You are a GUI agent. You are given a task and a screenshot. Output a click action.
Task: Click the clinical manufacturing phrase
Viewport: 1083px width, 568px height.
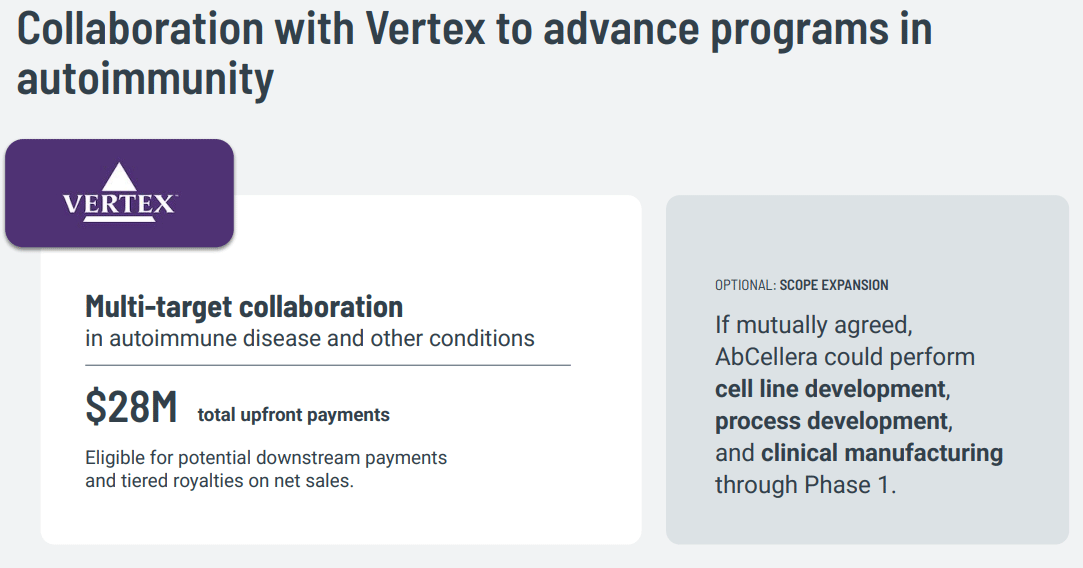point(882,453)
